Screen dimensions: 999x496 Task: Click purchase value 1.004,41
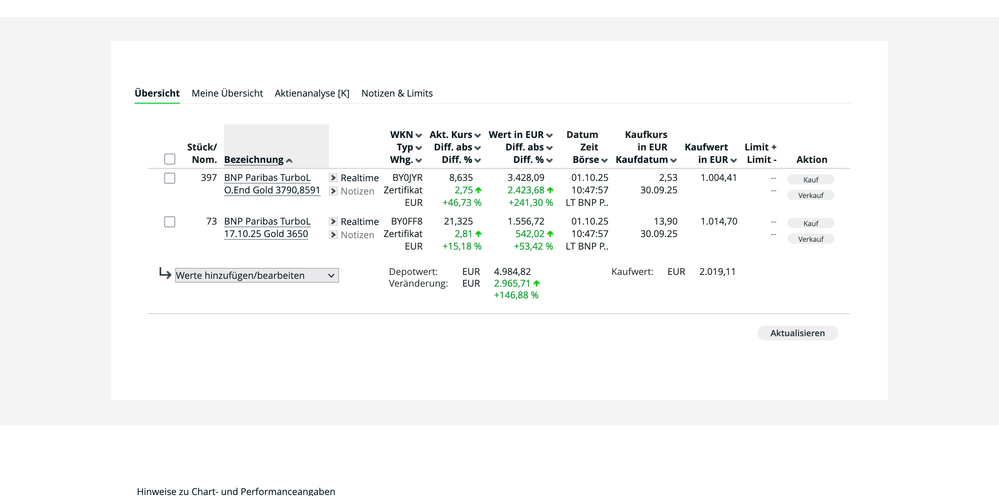tap(719, 178)
